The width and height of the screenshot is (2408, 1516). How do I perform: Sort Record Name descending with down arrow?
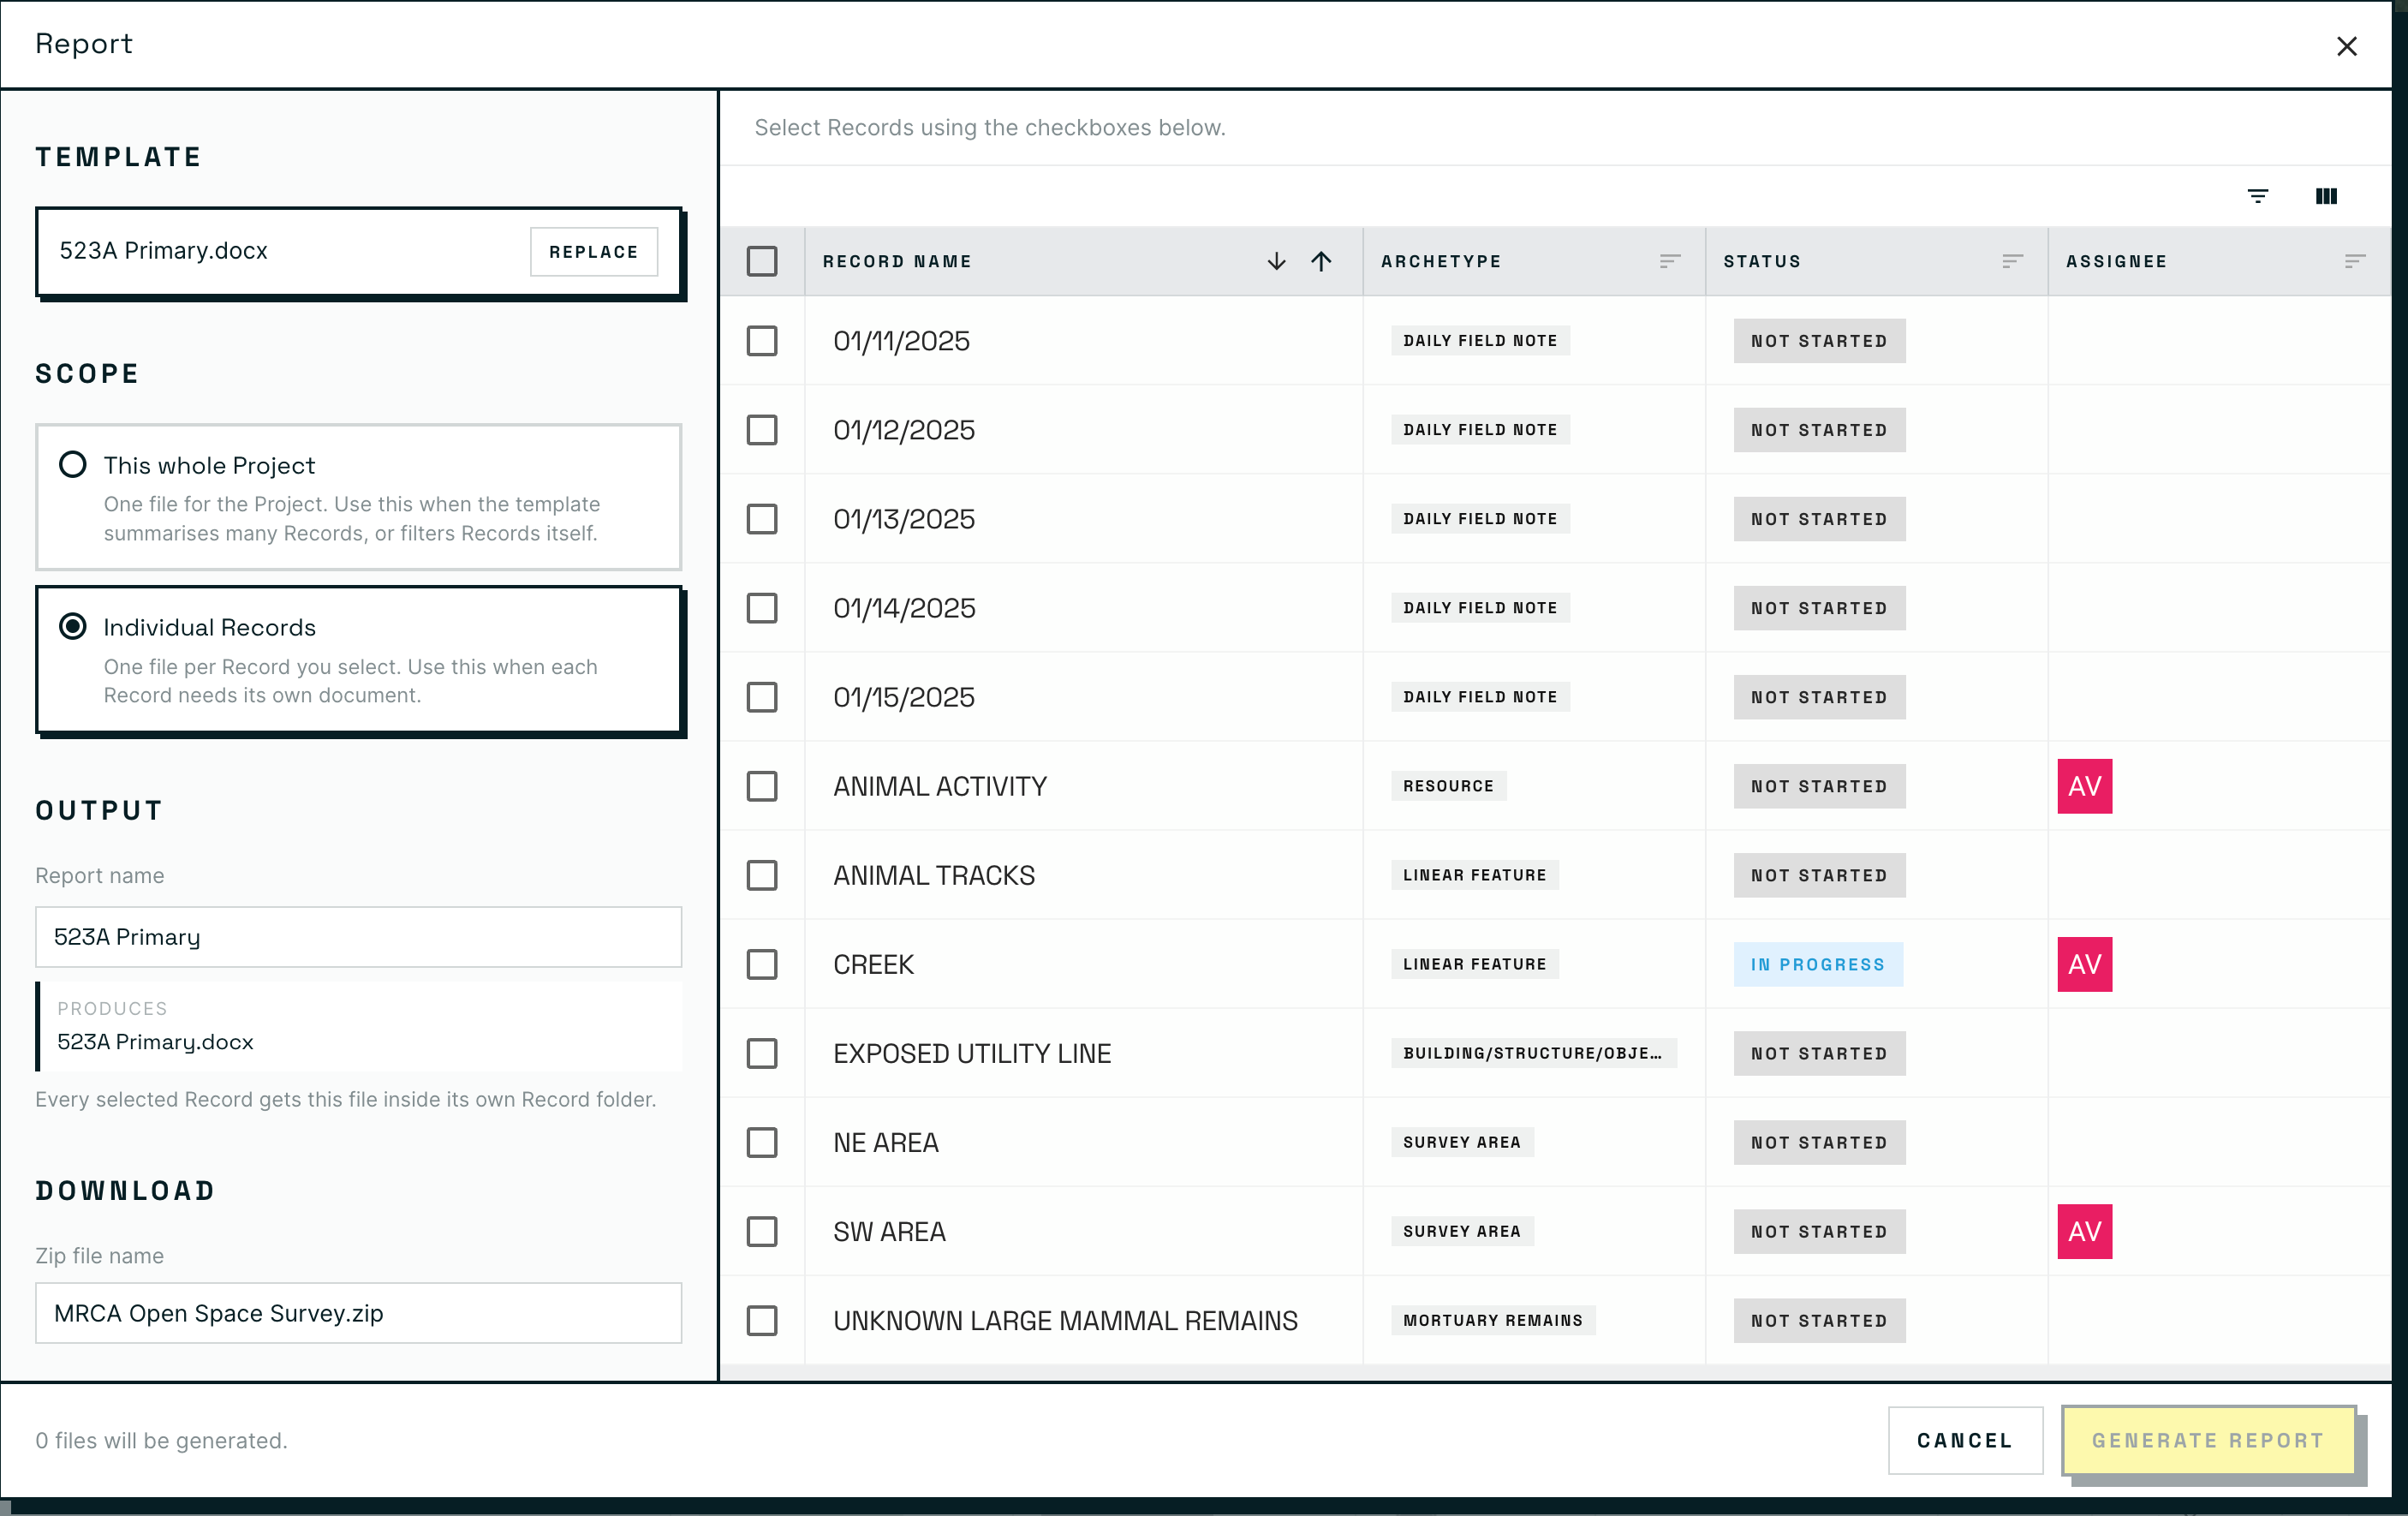(x=1276, y=261)
